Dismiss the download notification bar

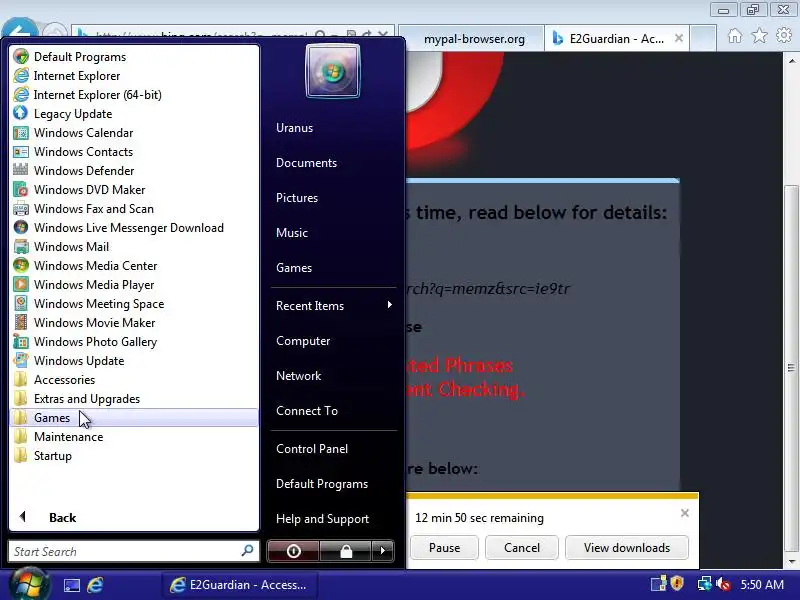coord(685,513)
